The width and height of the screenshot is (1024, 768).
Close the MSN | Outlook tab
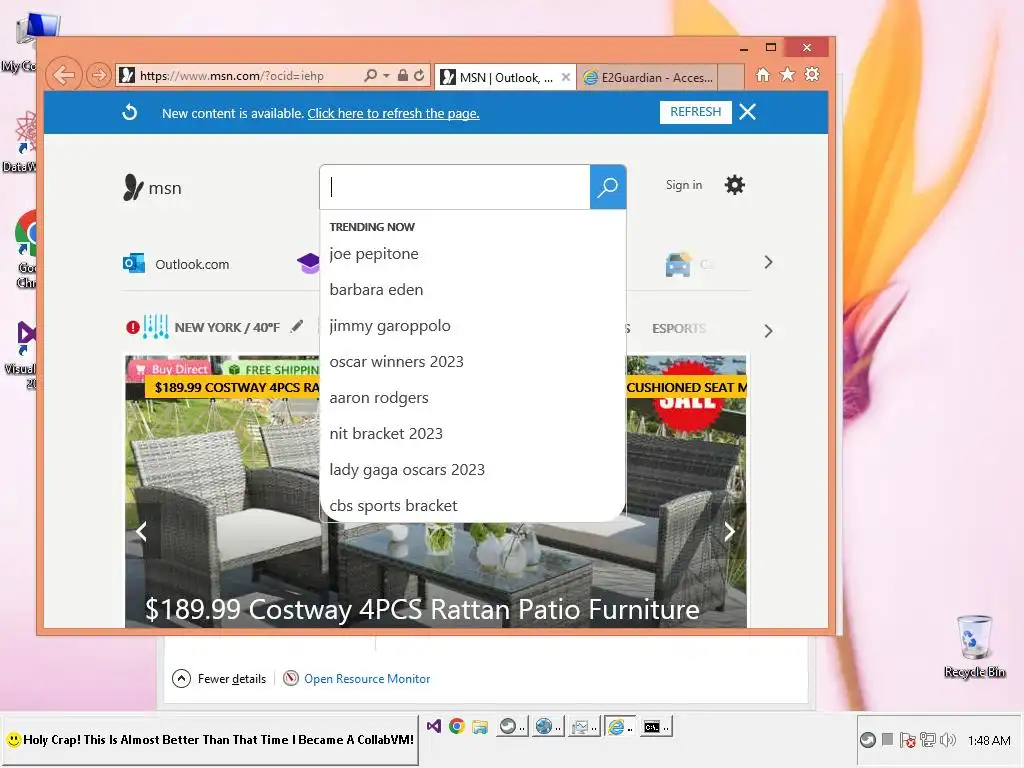[566, 77]
